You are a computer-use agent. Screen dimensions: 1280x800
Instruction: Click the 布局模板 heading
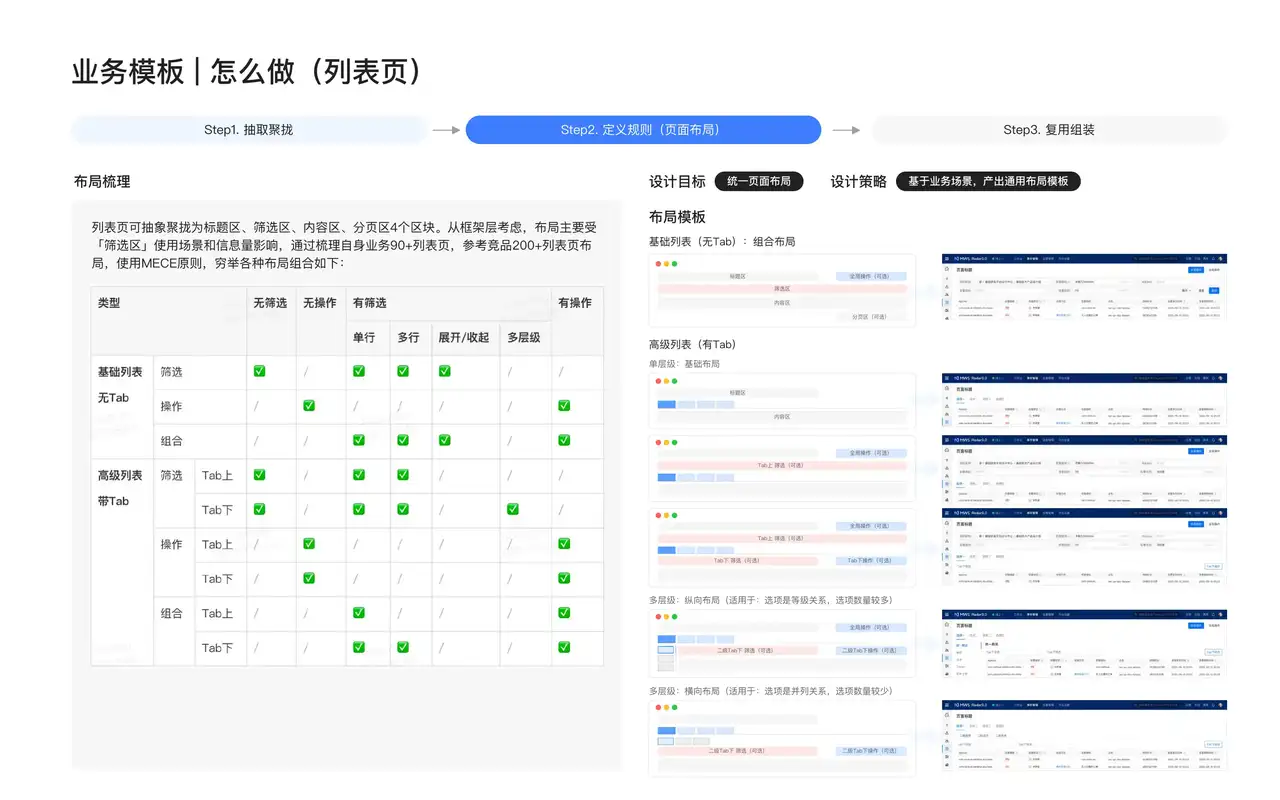tap(677, 217)
